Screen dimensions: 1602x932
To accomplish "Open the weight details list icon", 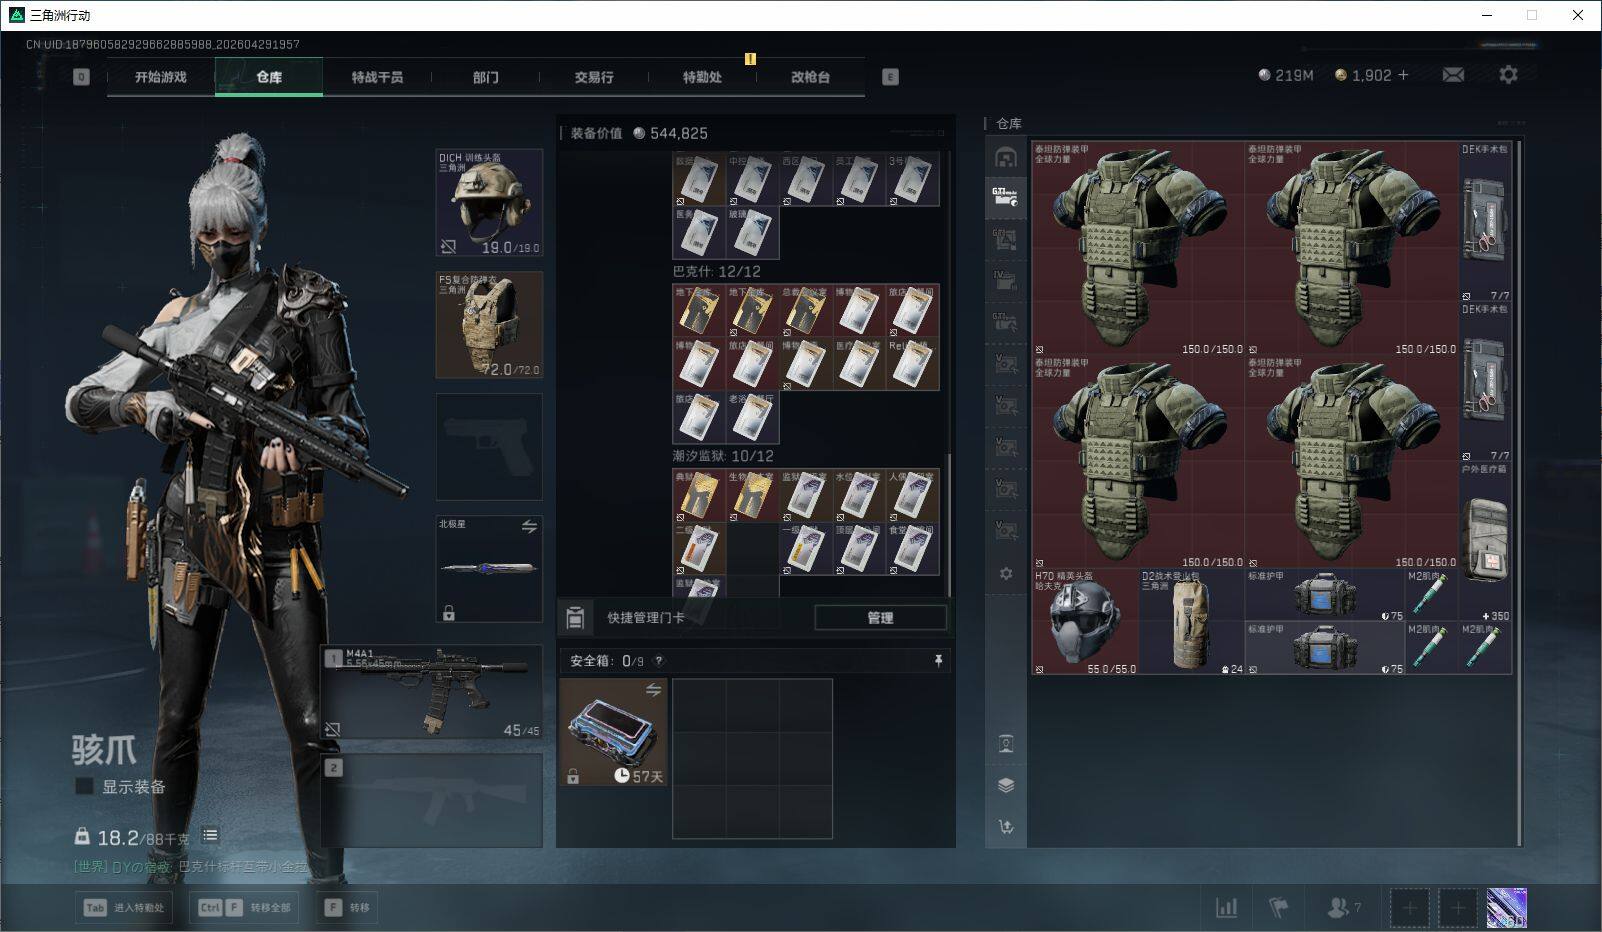I will point(210,835).
